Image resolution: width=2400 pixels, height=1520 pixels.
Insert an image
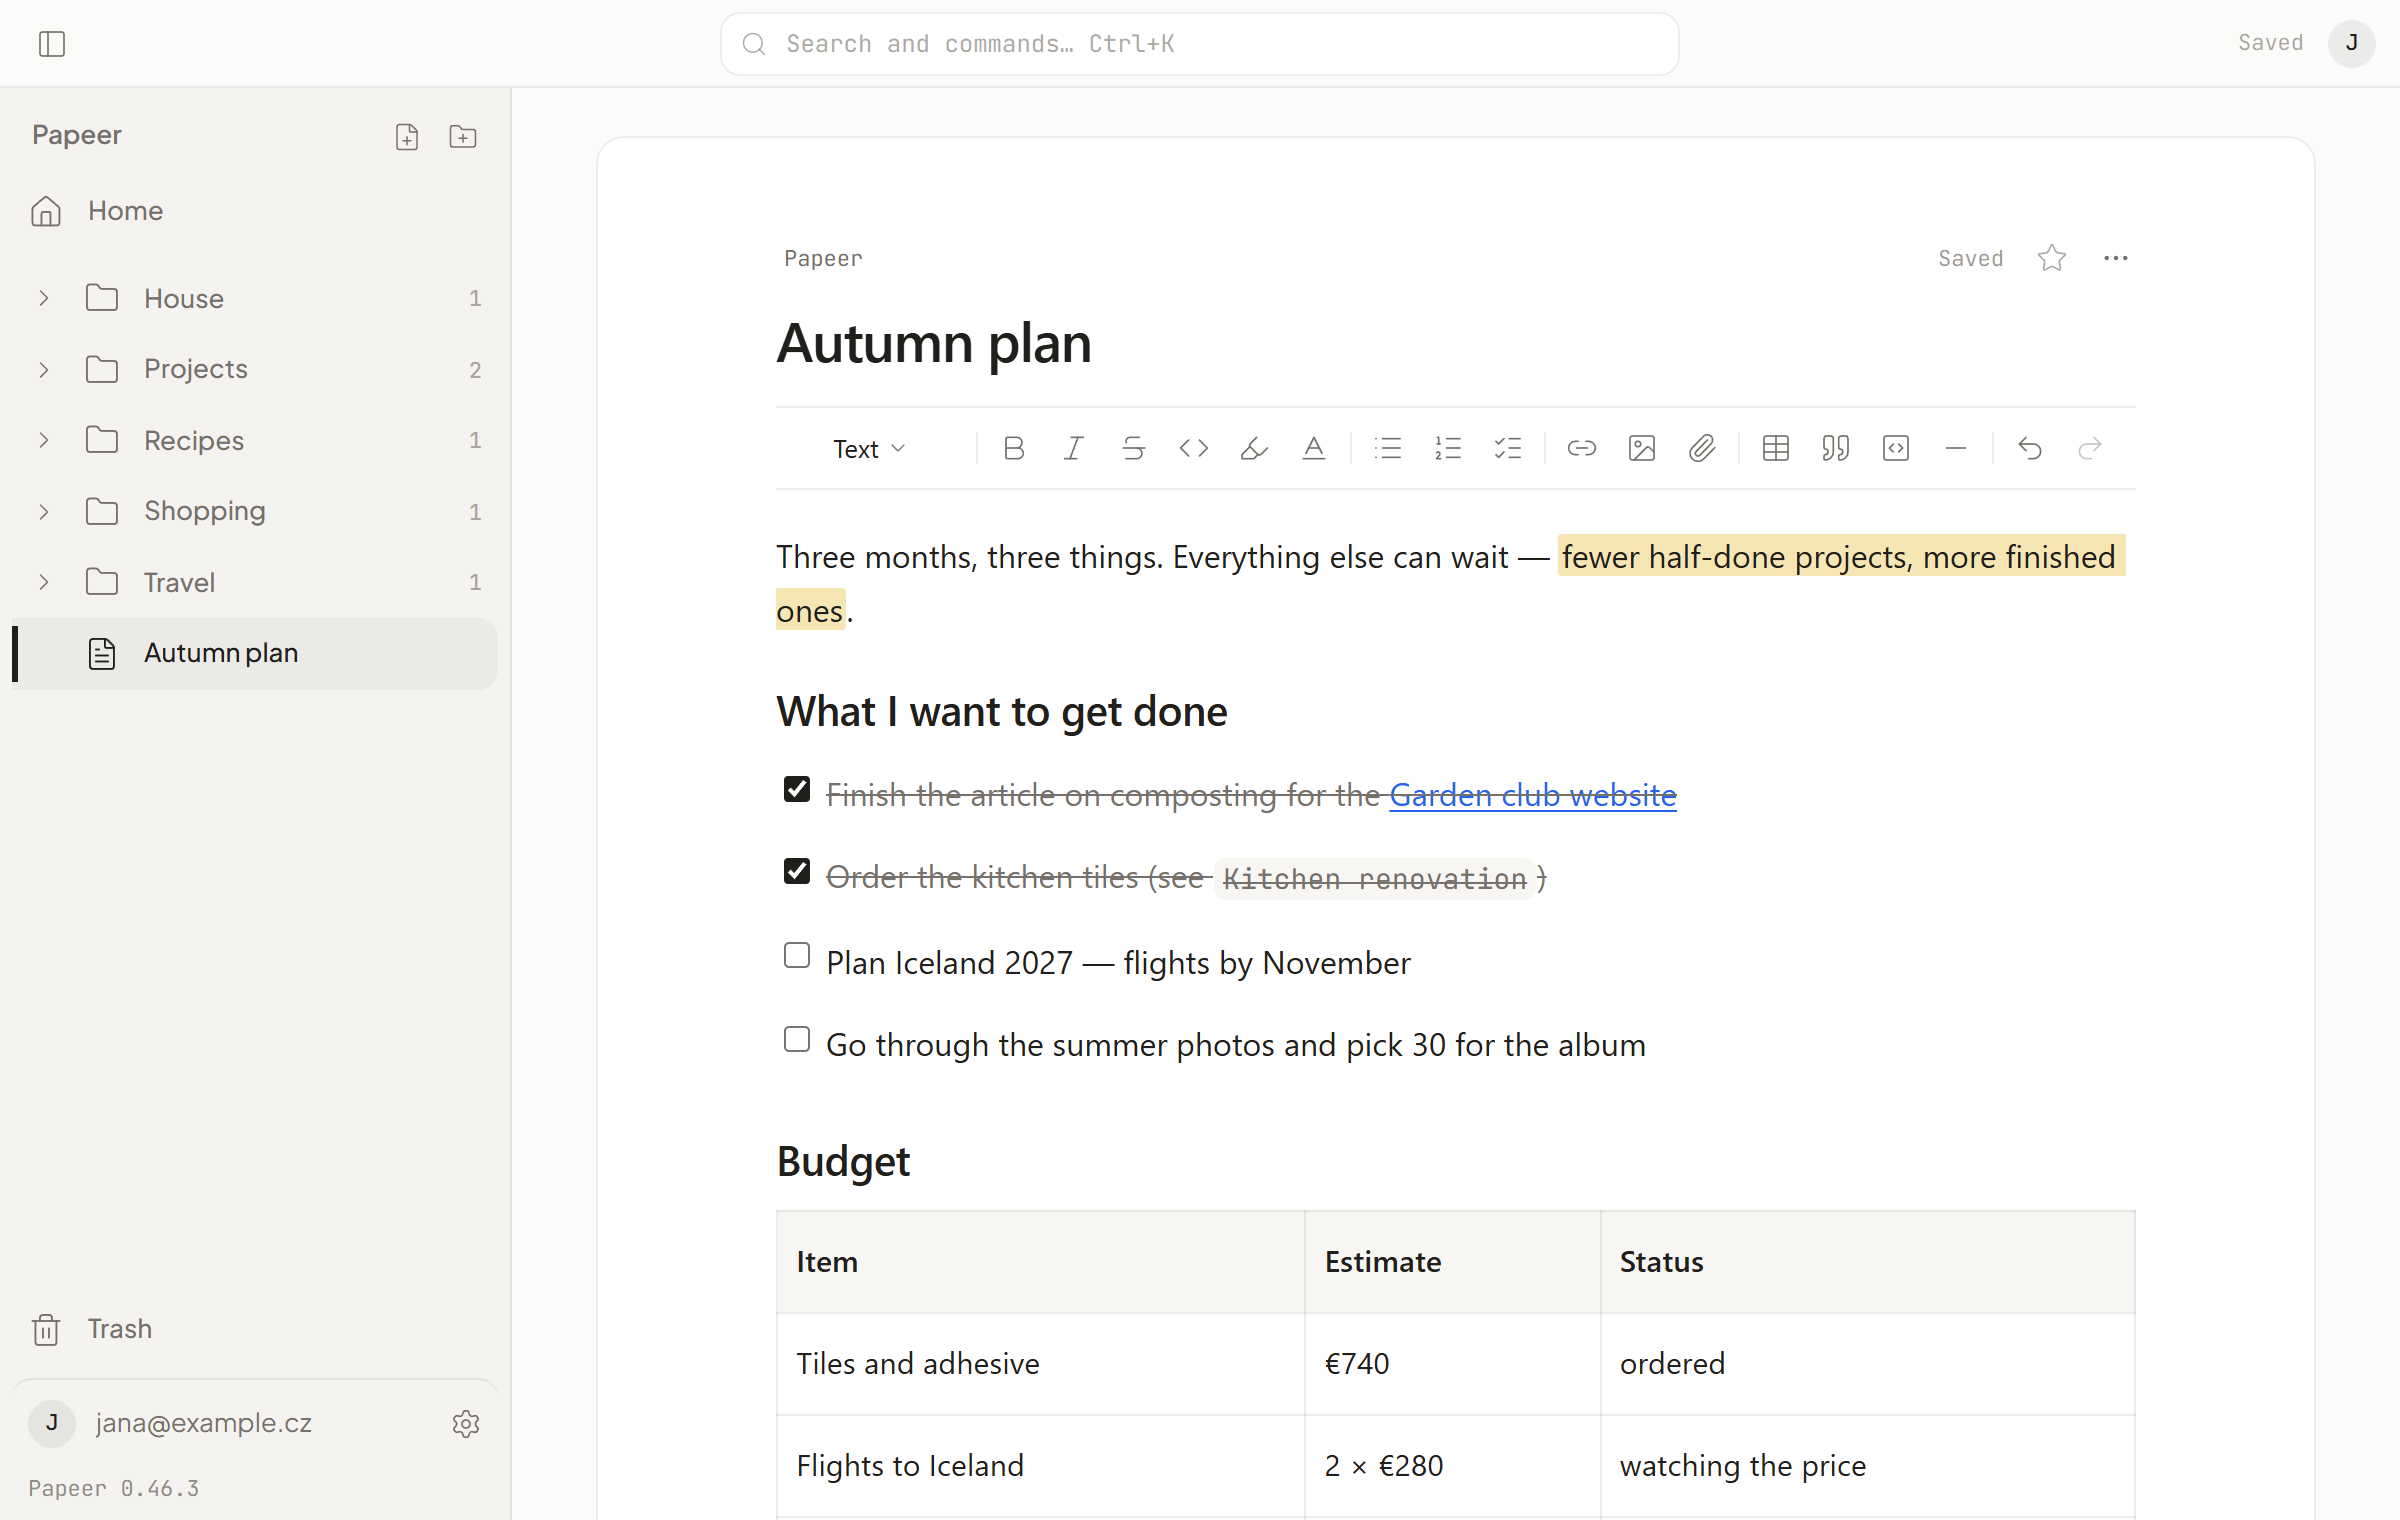1642,448
